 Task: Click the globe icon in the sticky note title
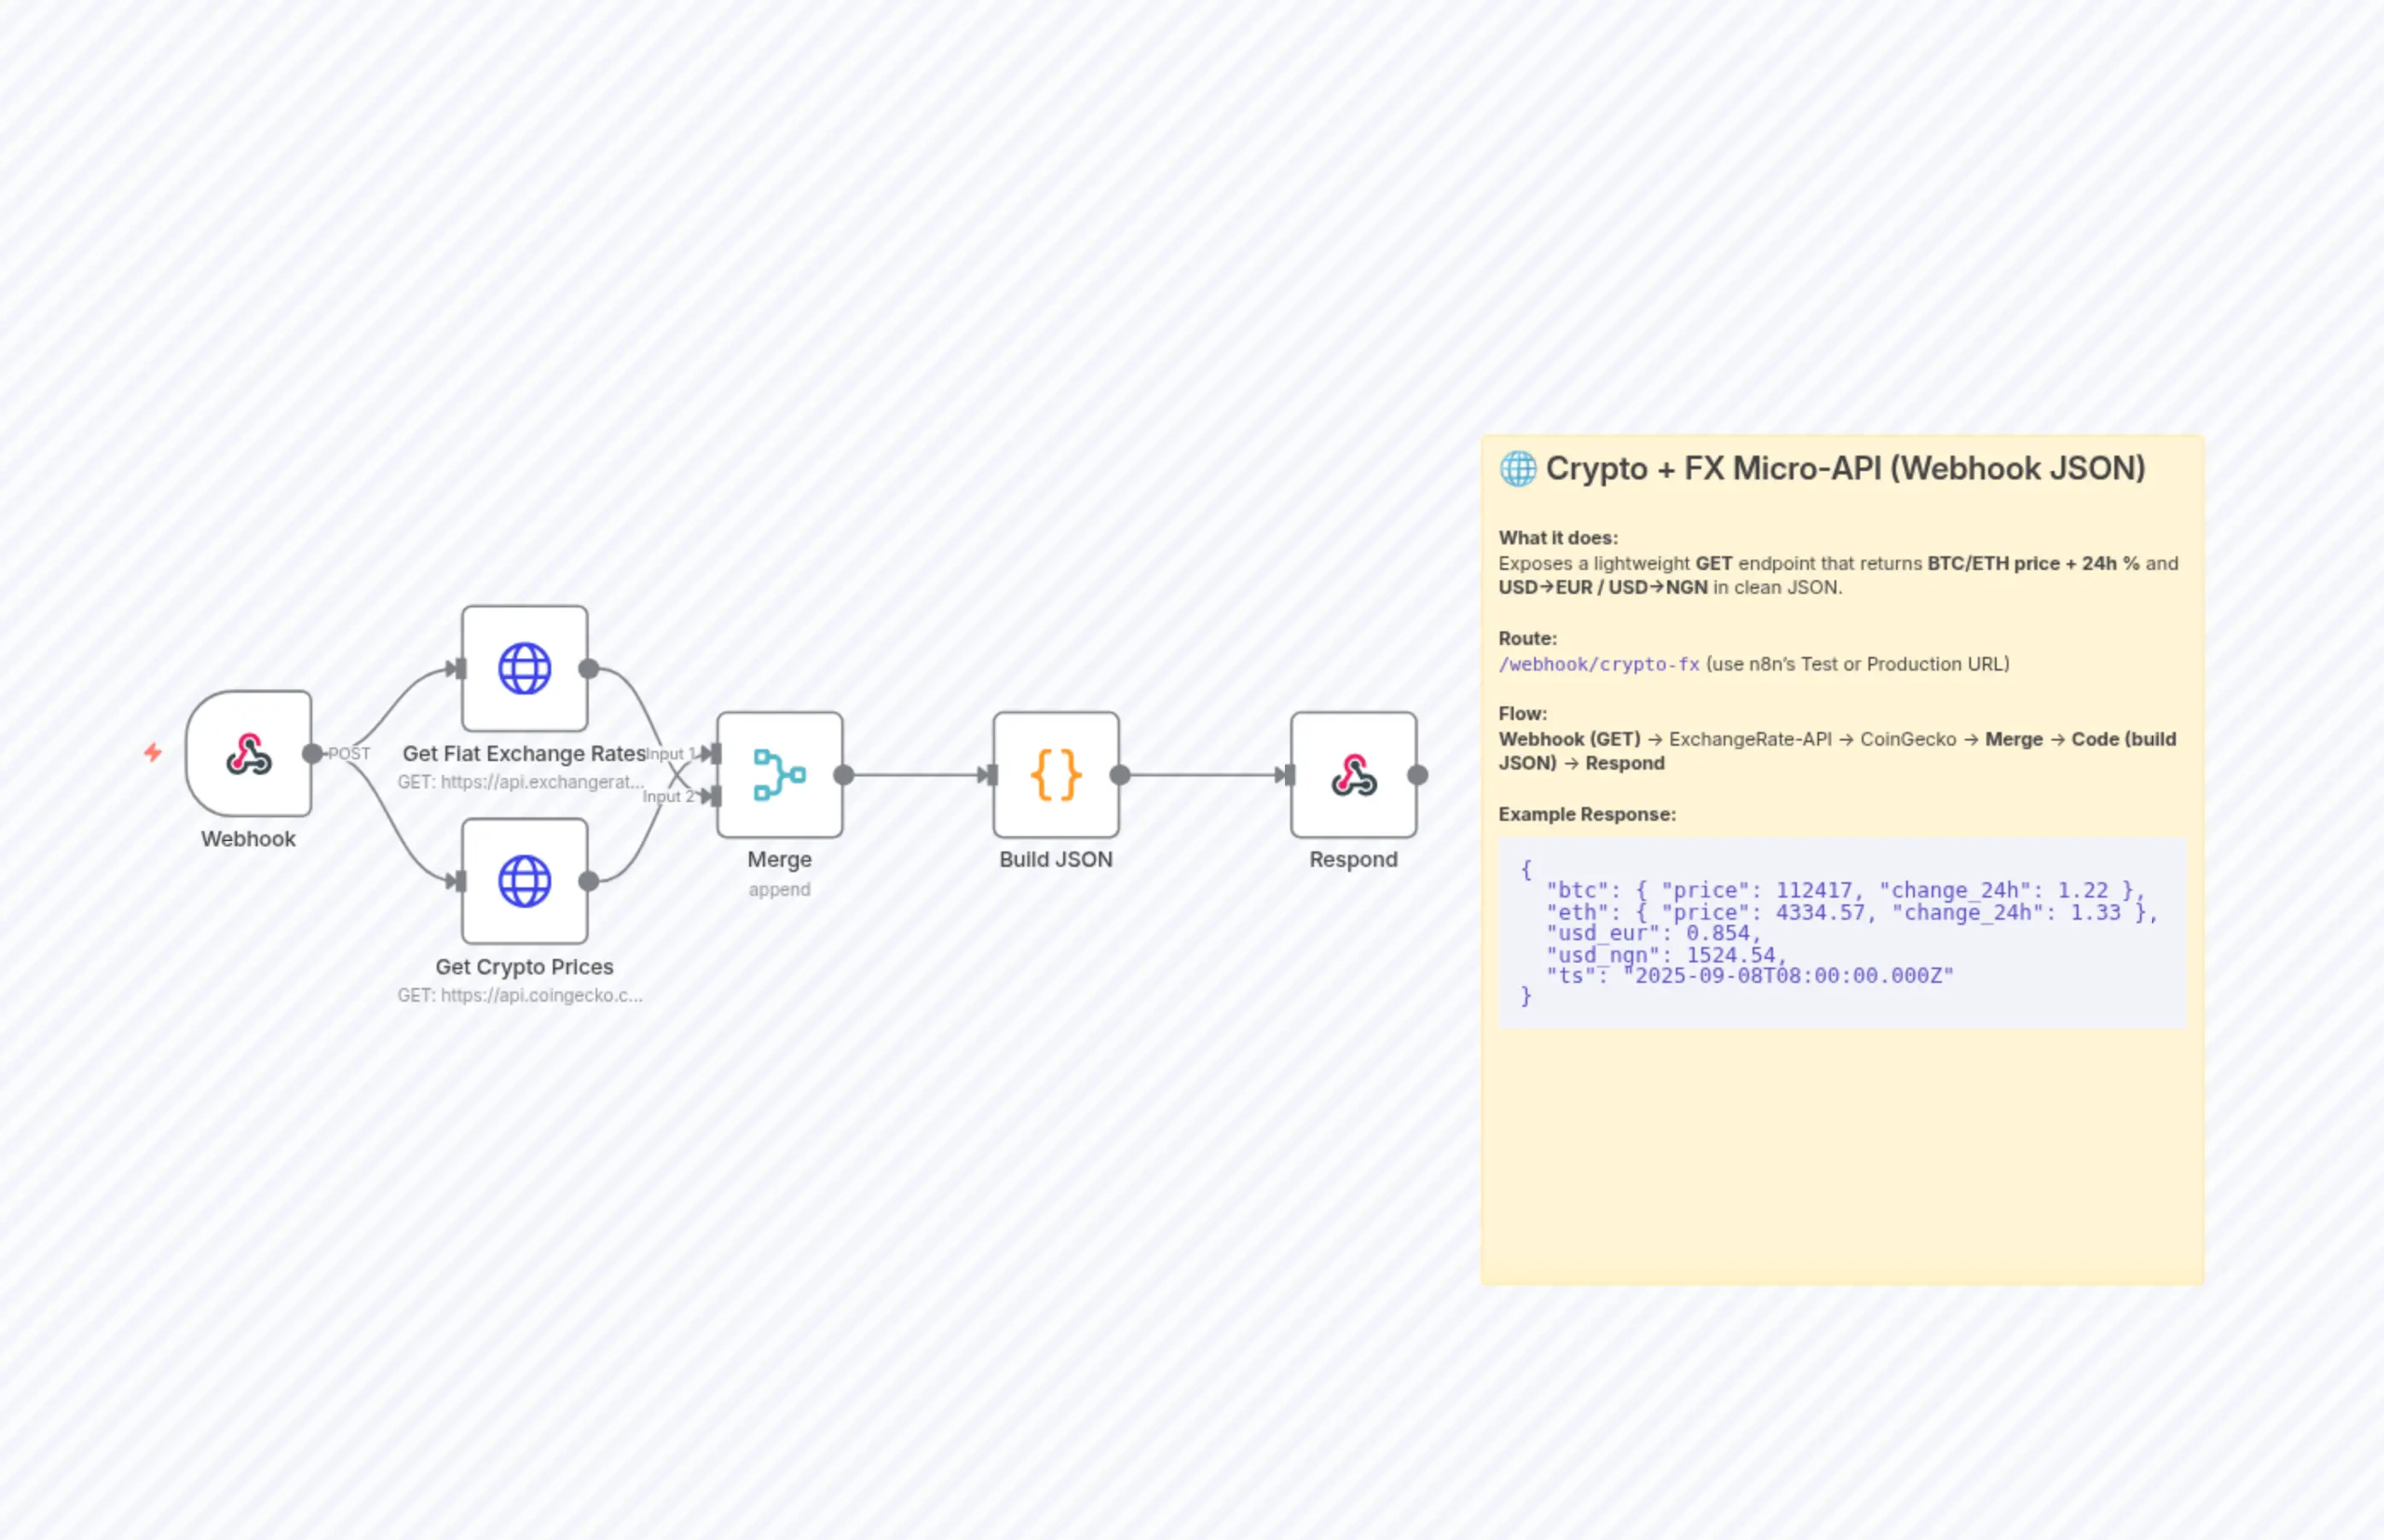coord(1517,468)
